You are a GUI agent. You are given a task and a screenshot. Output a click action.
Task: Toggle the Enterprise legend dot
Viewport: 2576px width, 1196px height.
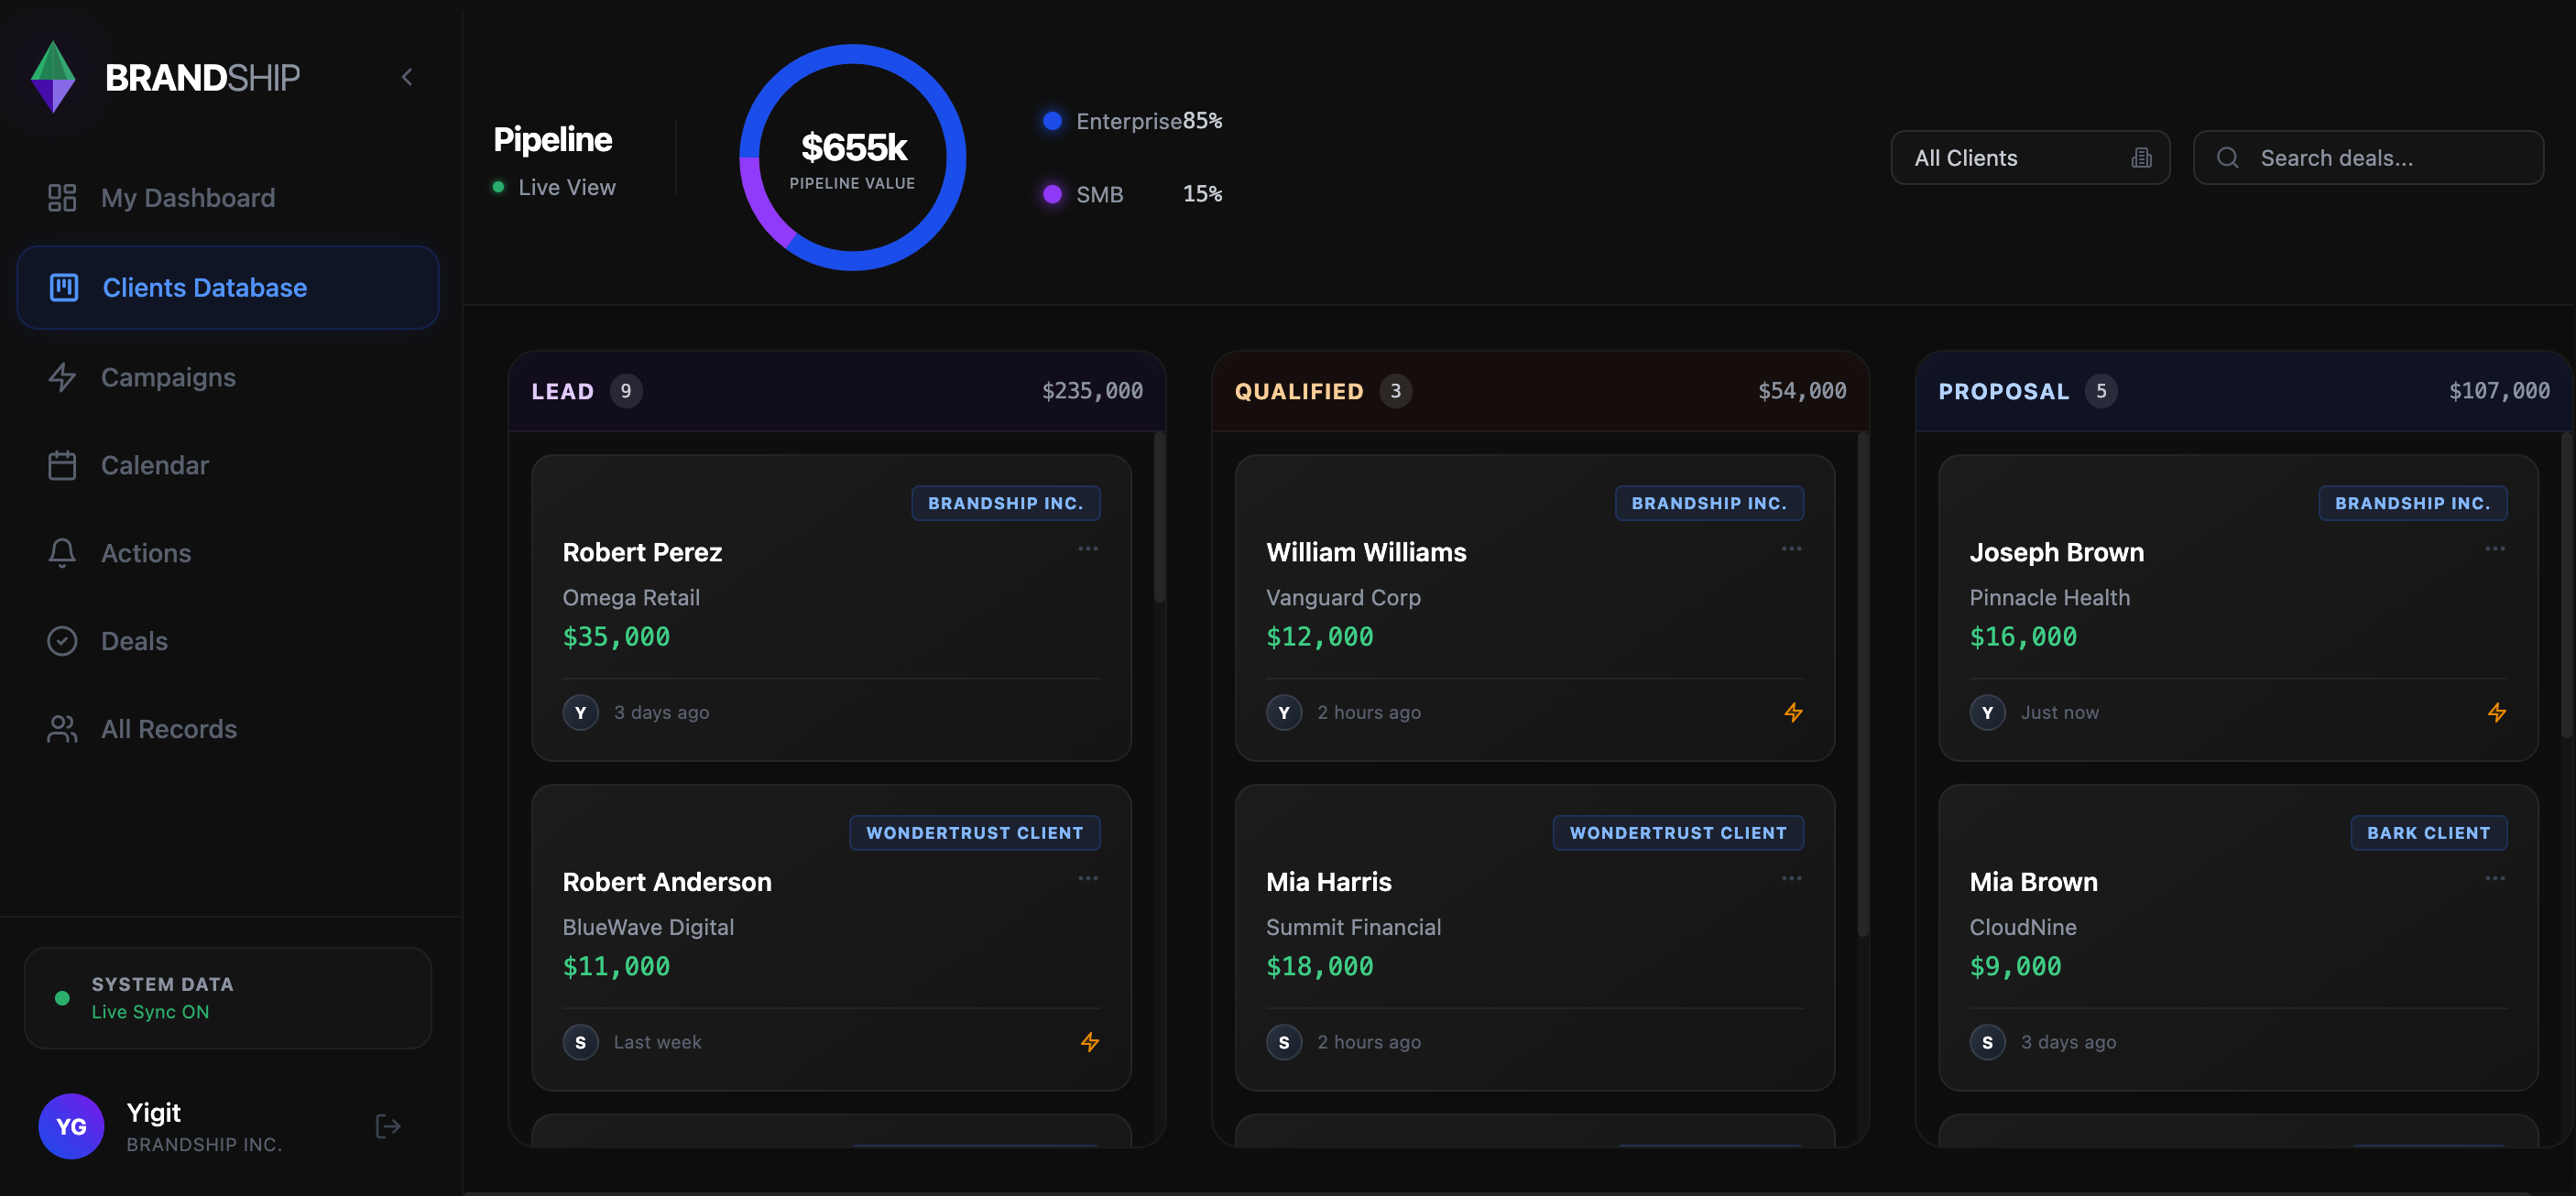point(1052,121)
